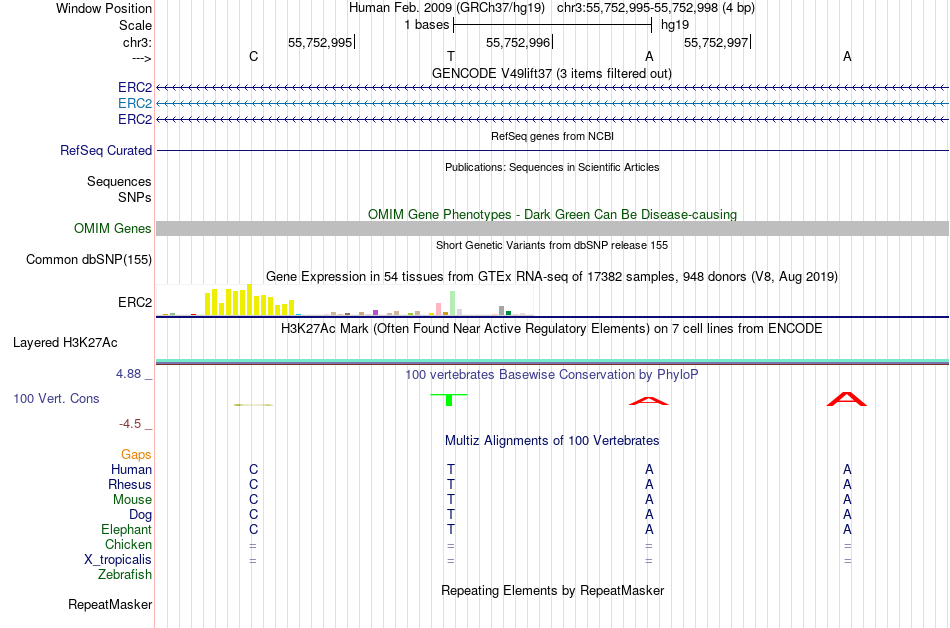The width and height of the screenshot is (950, 628).
Task: Click the RepeatMasker track label
Action: tap(110, 604)
